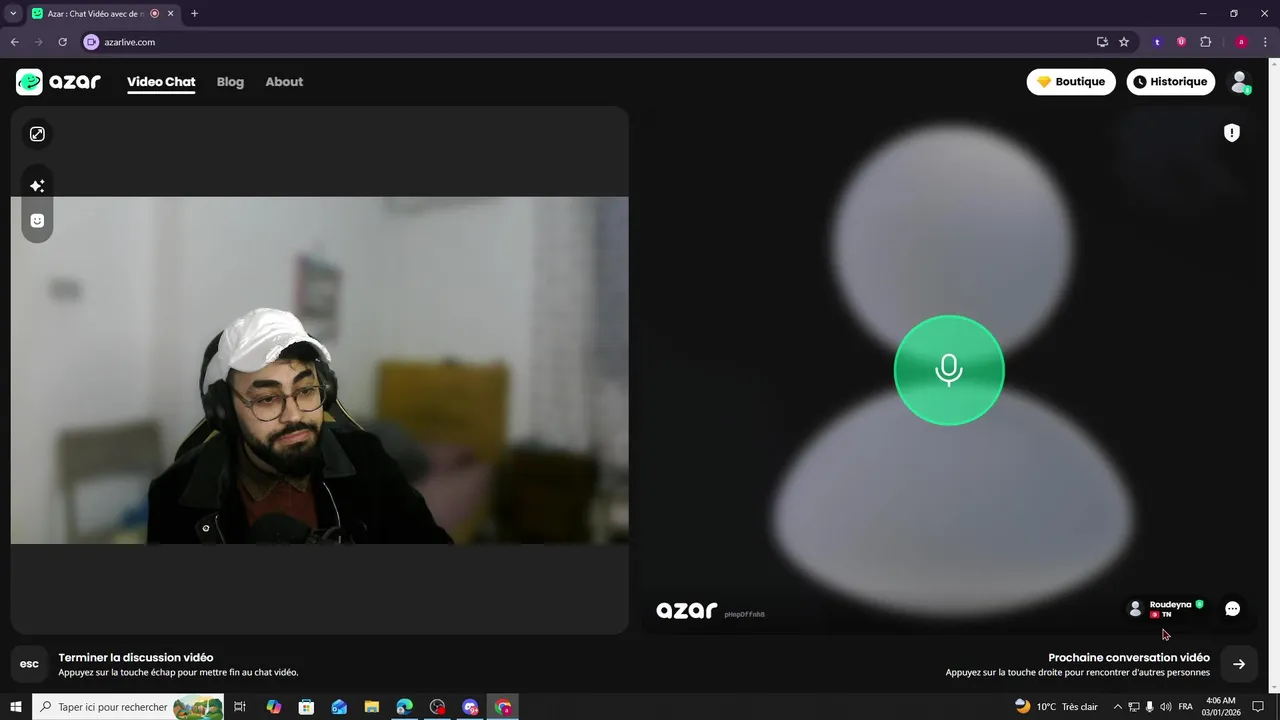The width and height of the screenshot is (1280, 720).
Task: Open the site info icon in address bar
Action: pos(91,42)
